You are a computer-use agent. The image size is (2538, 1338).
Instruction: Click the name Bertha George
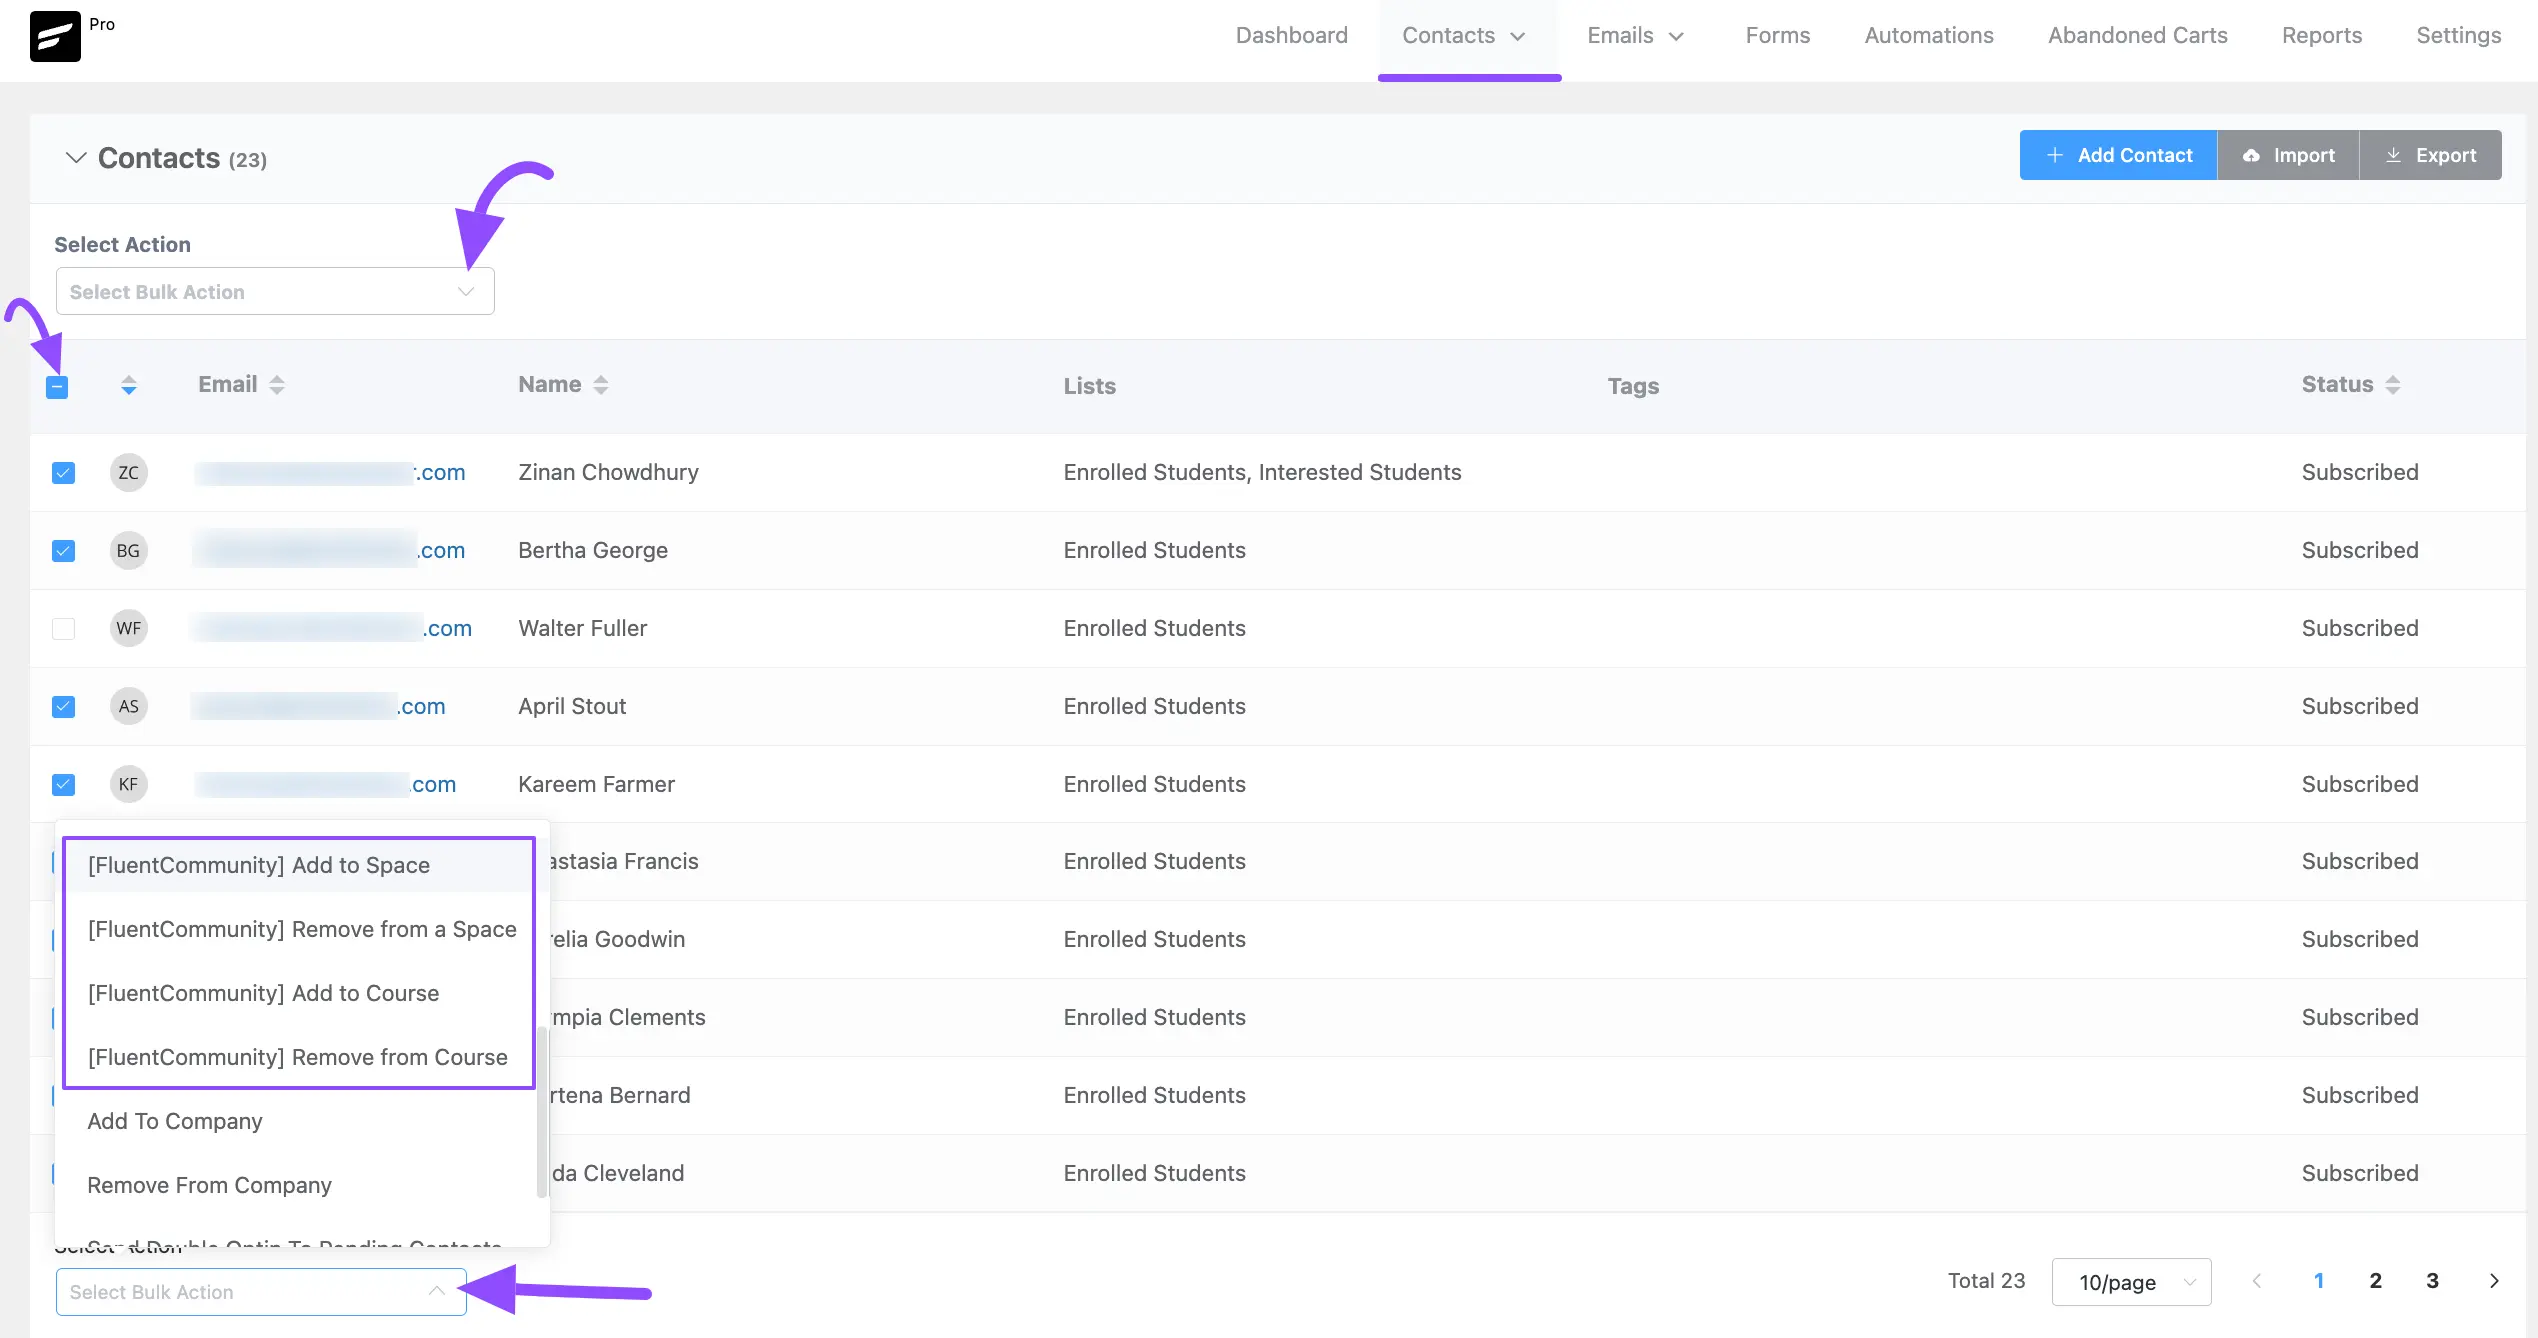[x=593, y=550]
